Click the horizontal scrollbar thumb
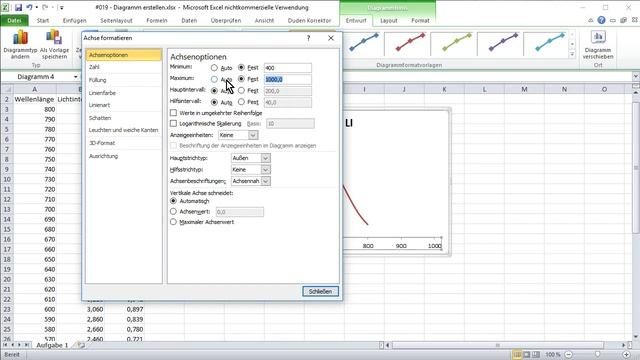This screenshot has width=640, height=360. pos(497,345)
